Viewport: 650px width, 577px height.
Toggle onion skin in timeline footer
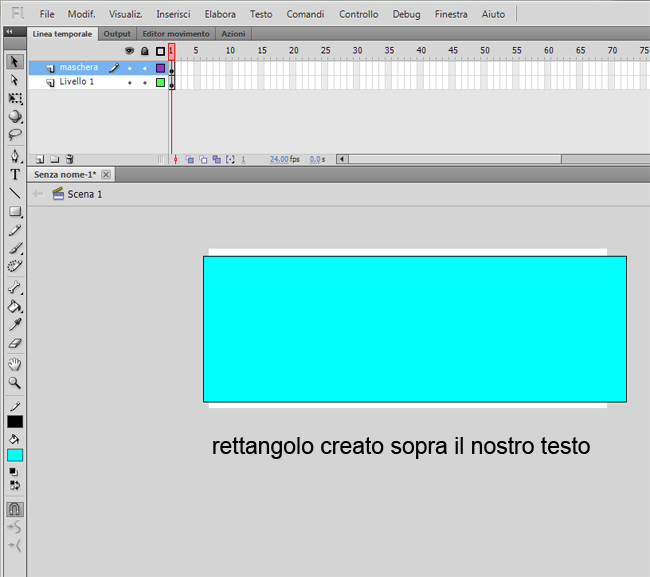190,159
